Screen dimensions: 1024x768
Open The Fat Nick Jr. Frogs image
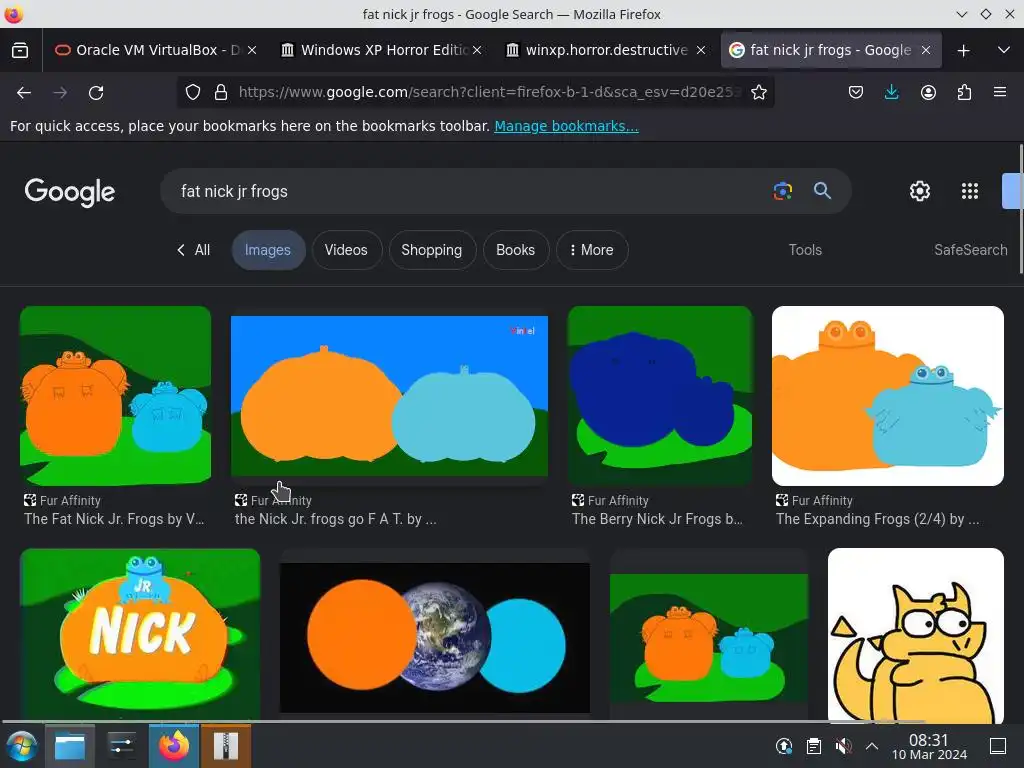tap(116, 396)
